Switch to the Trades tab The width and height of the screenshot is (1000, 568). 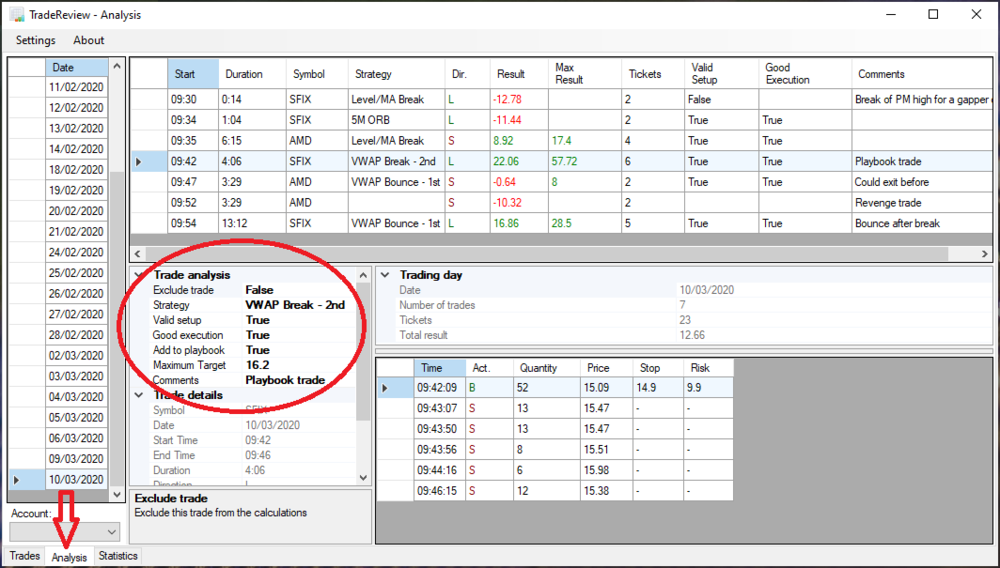click(25, 556)
